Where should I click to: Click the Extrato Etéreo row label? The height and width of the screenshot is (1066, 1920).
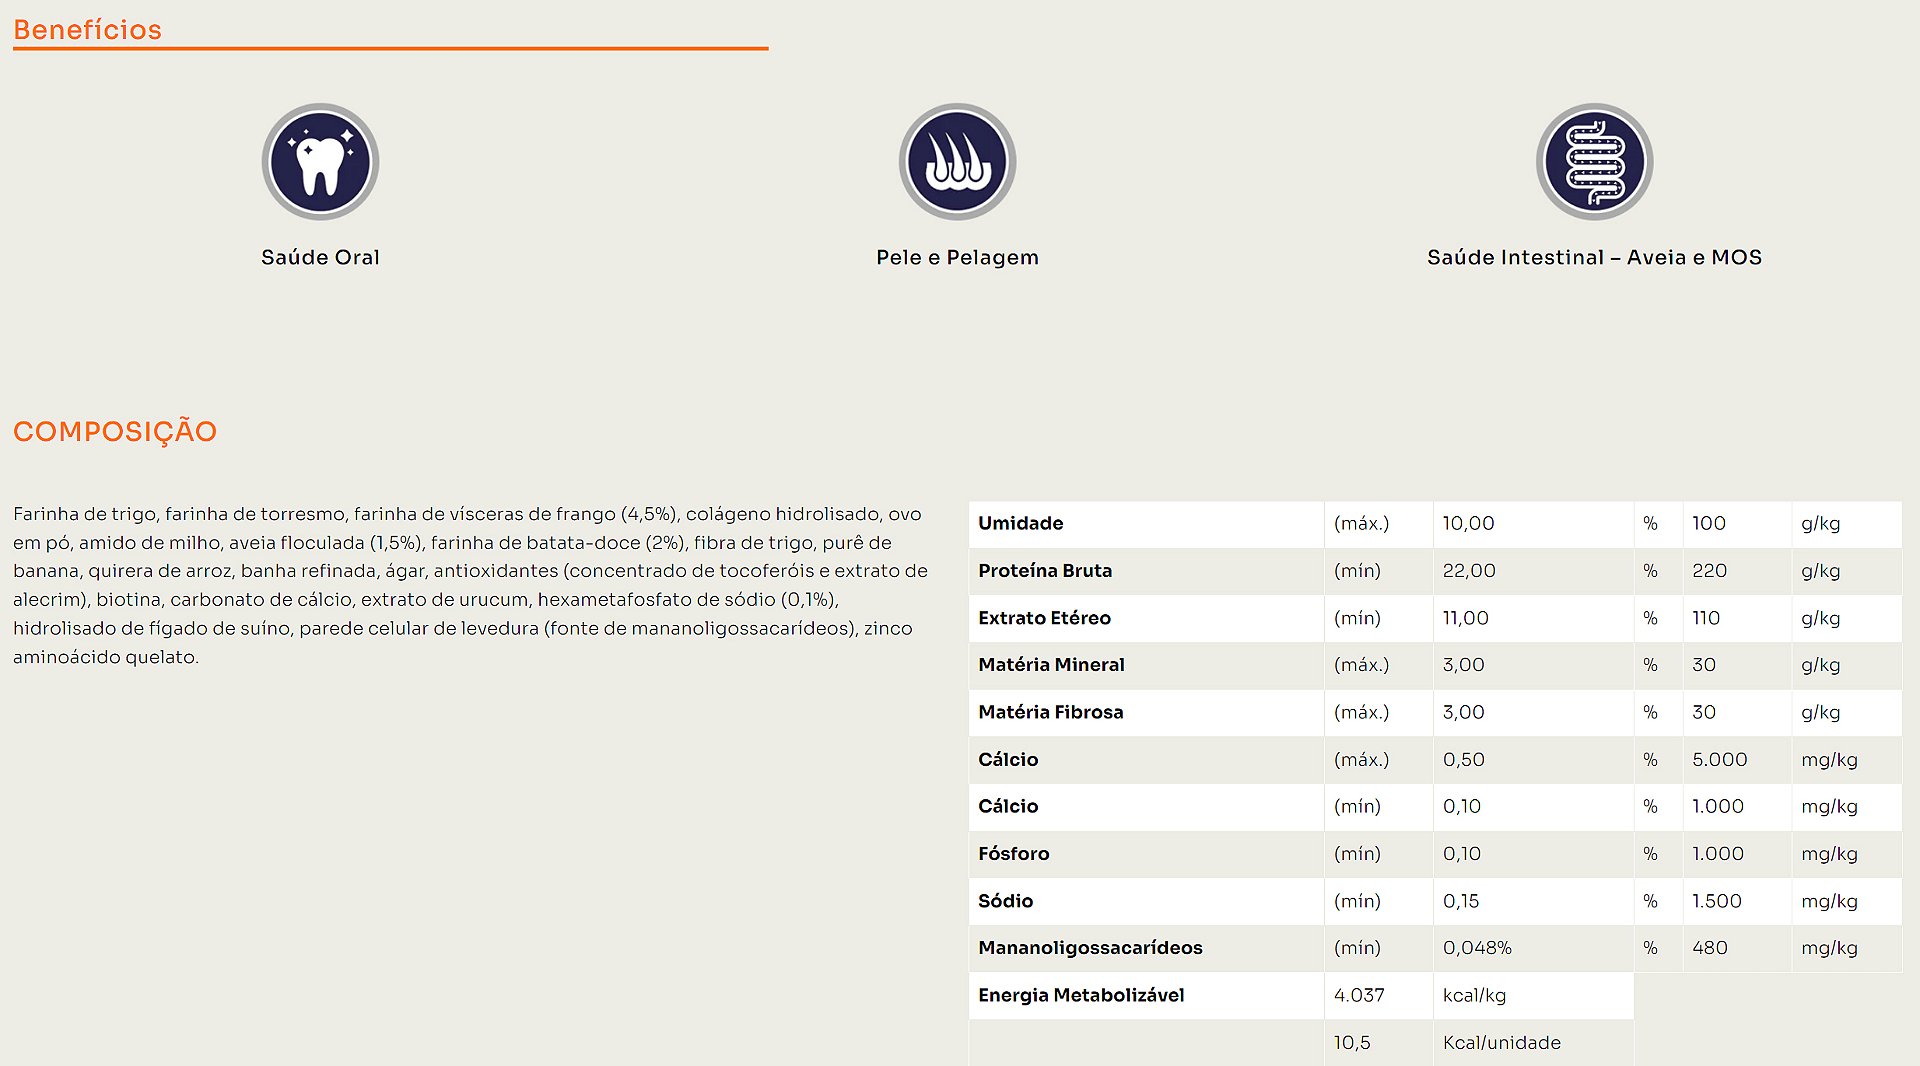click(x=1044, y=618)
